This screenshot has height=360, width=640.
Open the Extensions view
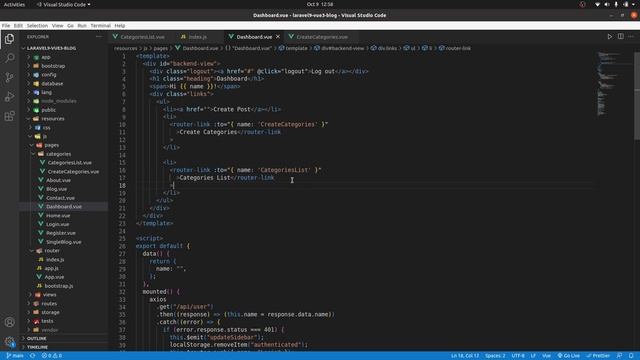pyautogui.click(x=9, y=116)
